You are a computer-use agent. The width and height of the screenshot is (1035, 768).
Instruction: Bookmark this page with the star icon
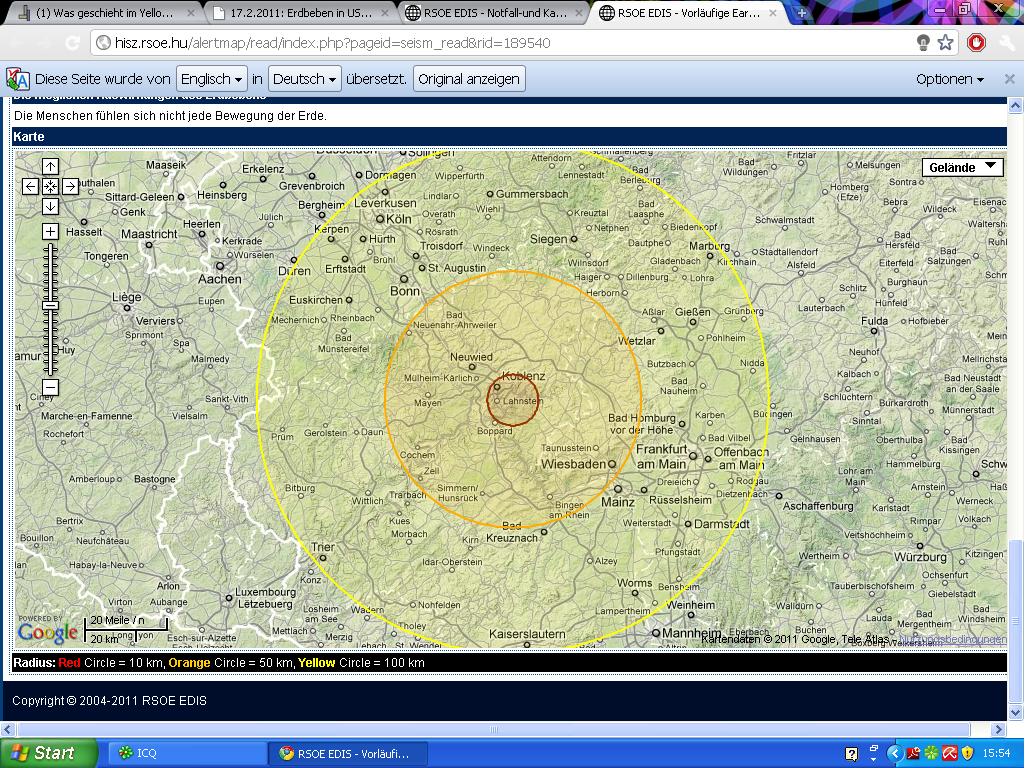[945, 43]
